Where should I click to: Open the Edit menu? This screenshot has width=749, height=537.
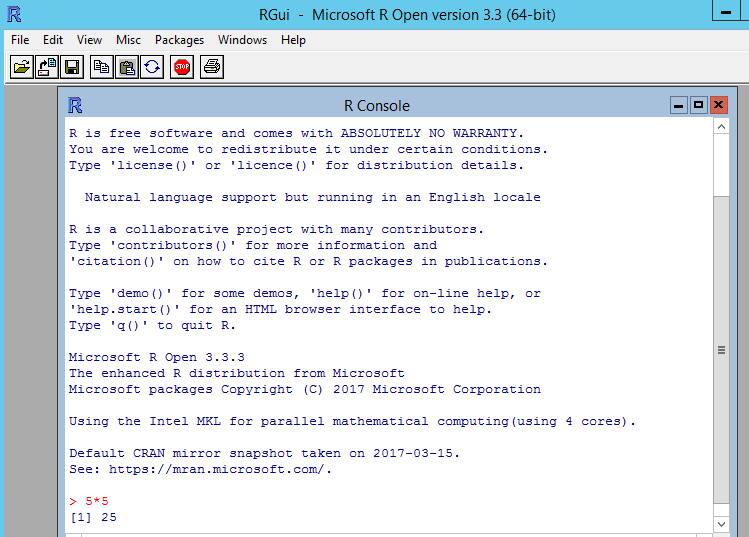point(53,40)
